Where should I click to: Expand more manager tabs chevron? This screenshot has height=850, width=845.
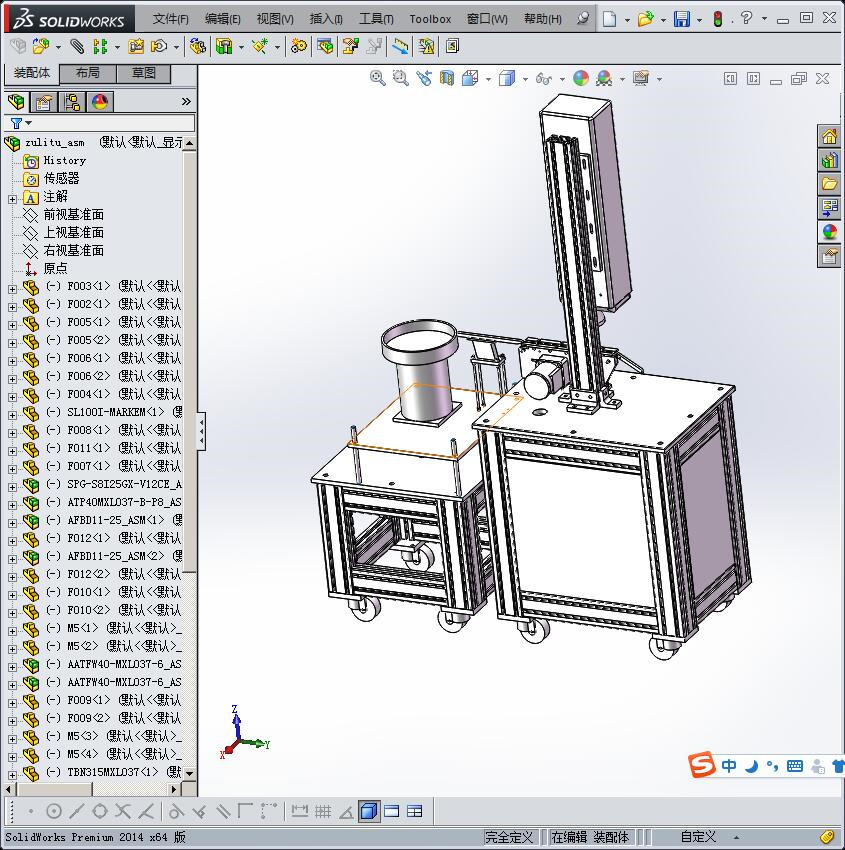[x=186, y=101]
